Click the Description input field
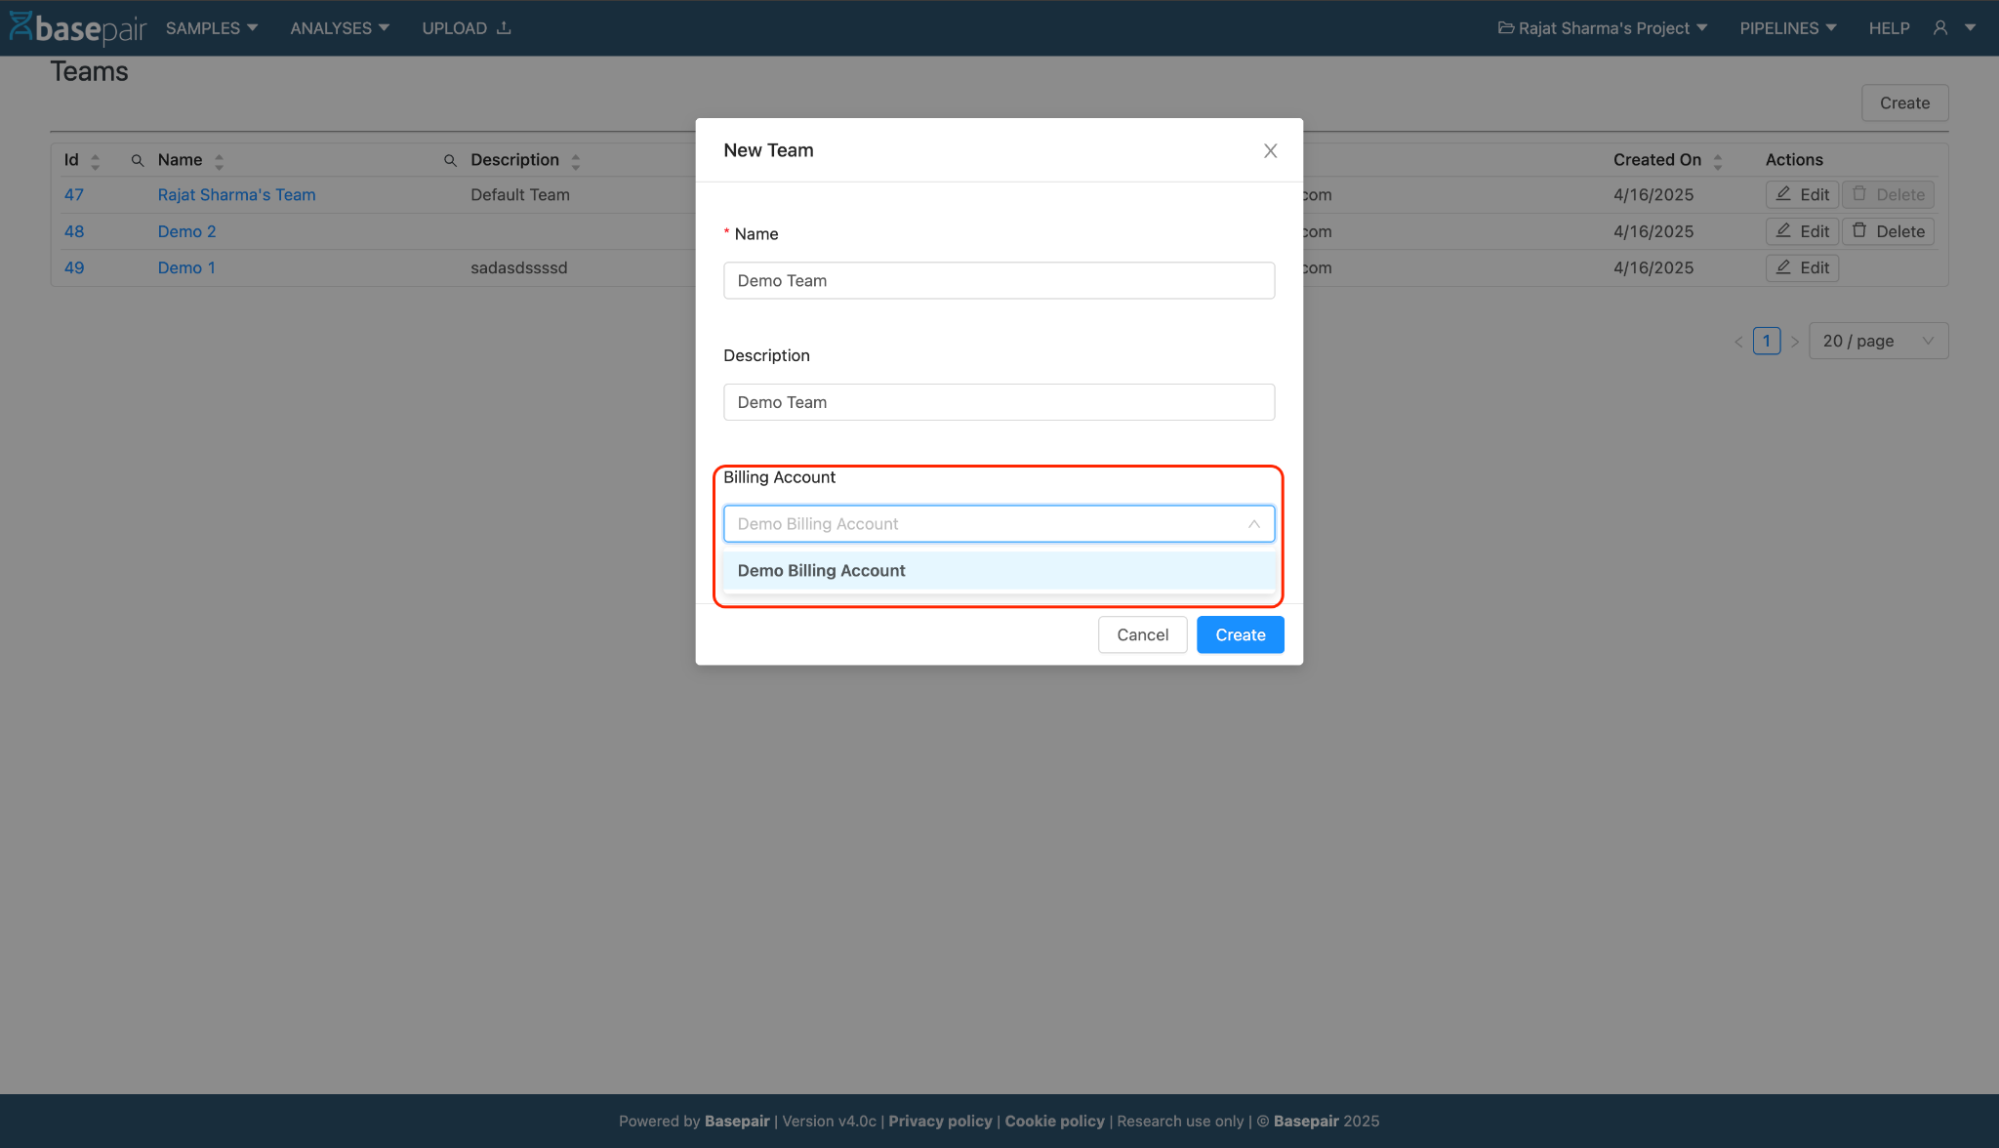The image size is (1999, 1148). (998, 402)
